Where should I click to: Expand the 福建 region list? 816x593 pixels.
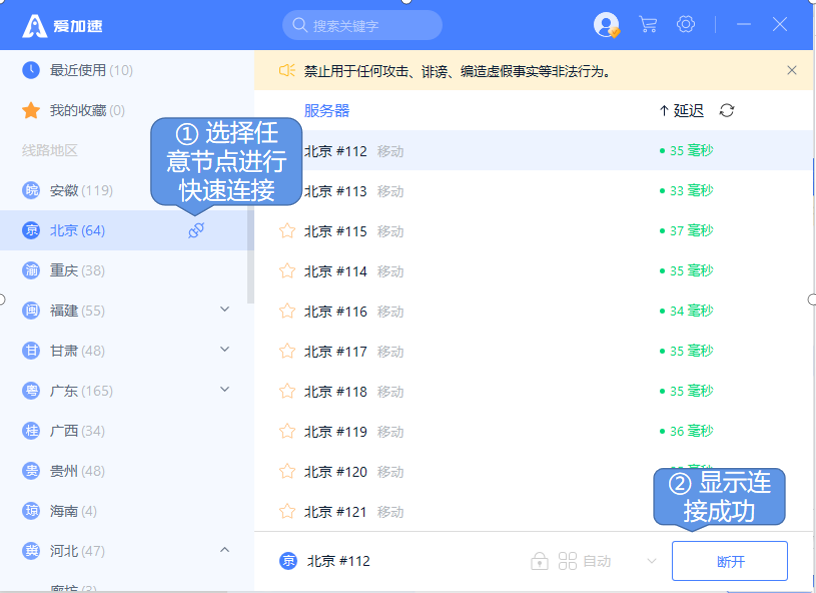point(224,310)
